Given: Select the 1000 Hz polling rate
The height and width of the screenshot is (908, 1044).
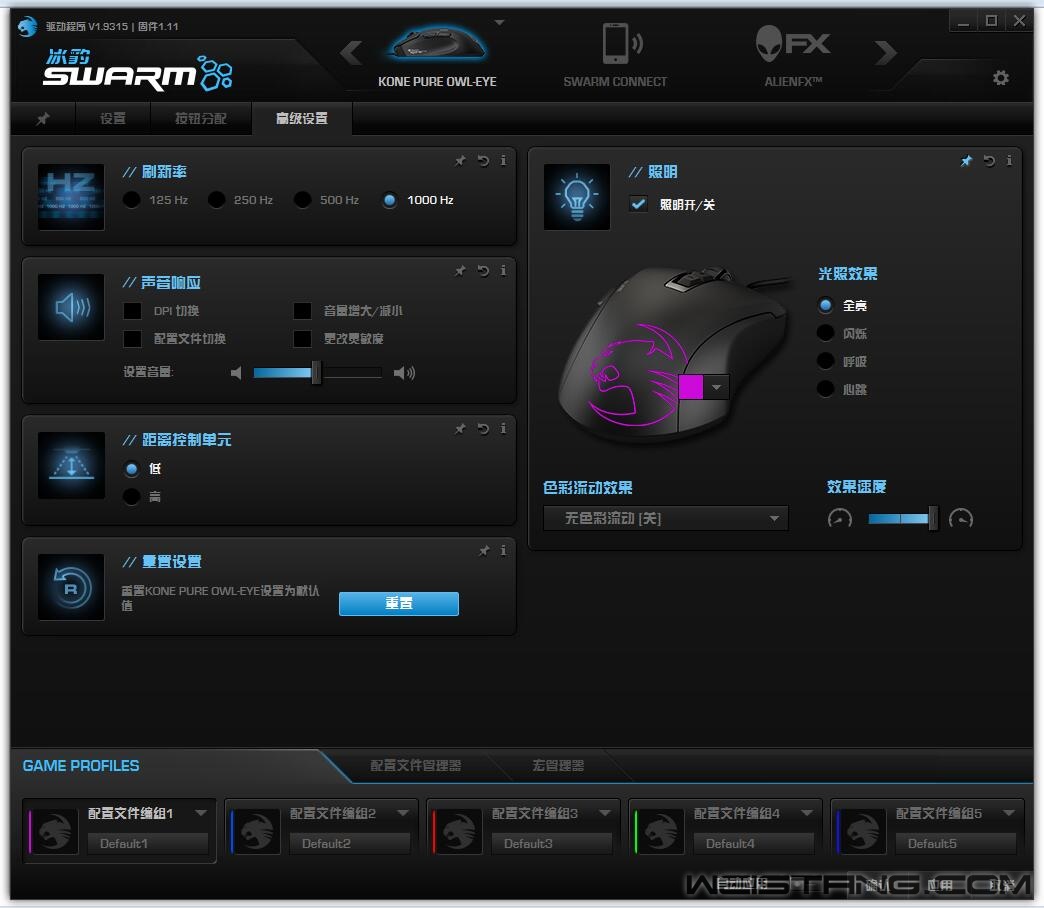Looking at the screenshot, I should click(x=390, y=200).
